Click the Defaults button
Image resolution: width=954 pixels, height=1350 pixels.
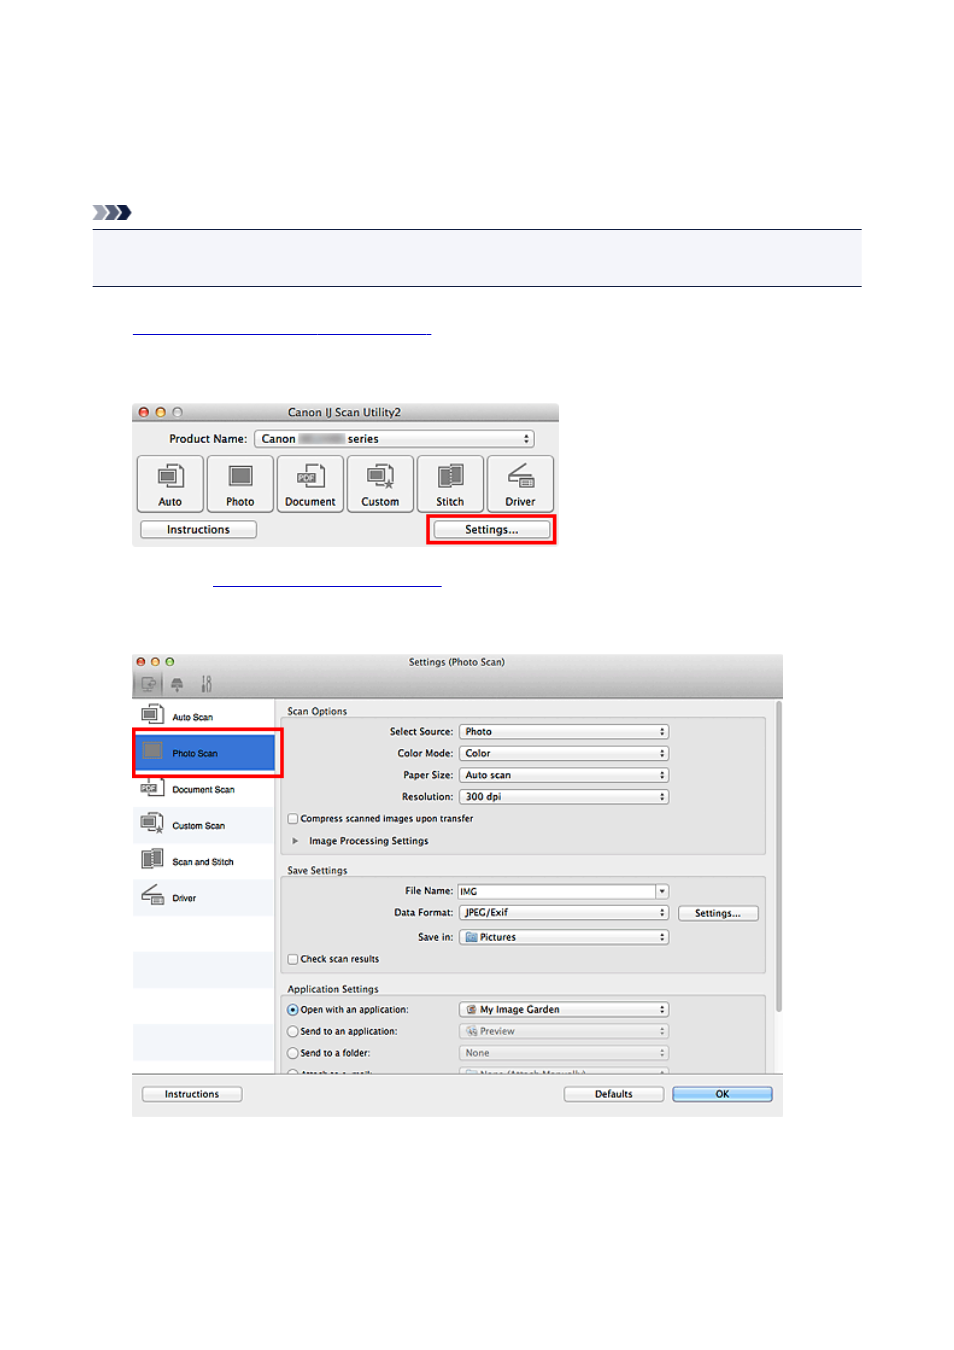pos(614,1094)
